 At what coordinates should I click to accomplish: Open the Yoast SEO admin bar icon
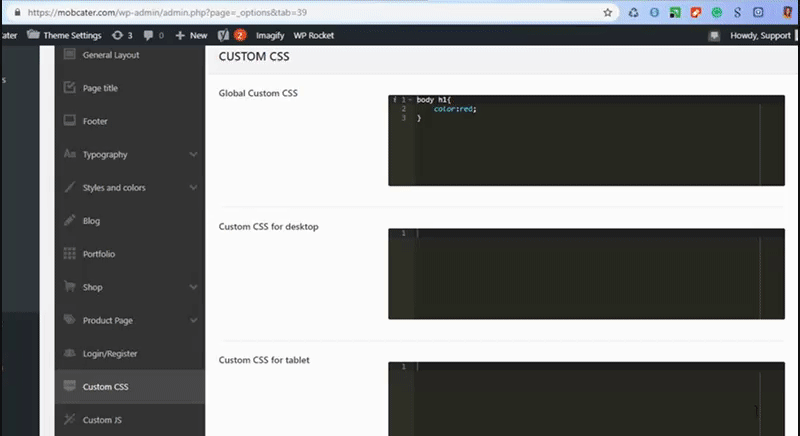[x=223, y=35]
